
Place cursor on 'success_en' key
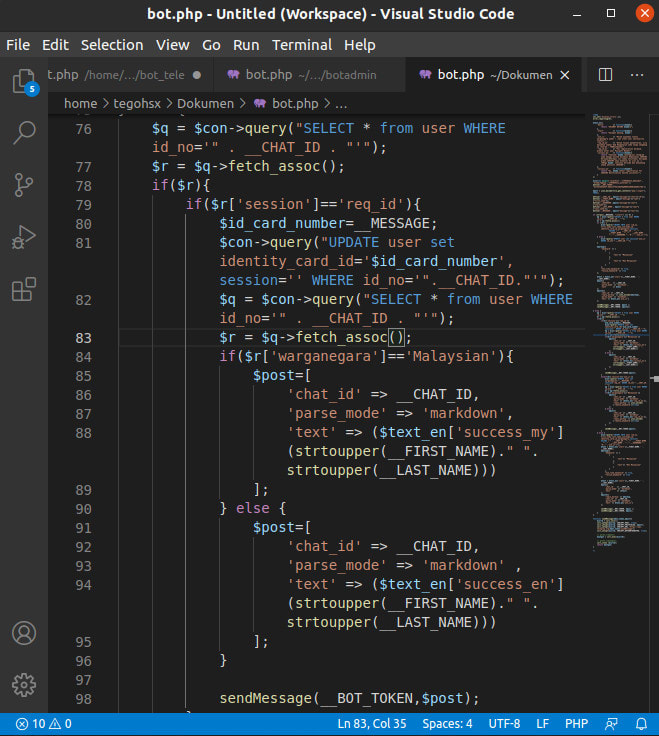pyautogui.click(x=506, y=584)
